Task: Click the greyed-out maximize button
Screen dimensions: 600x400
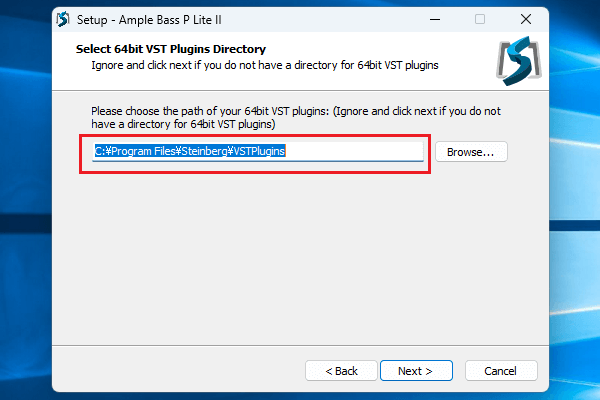Action: [480, 19]
